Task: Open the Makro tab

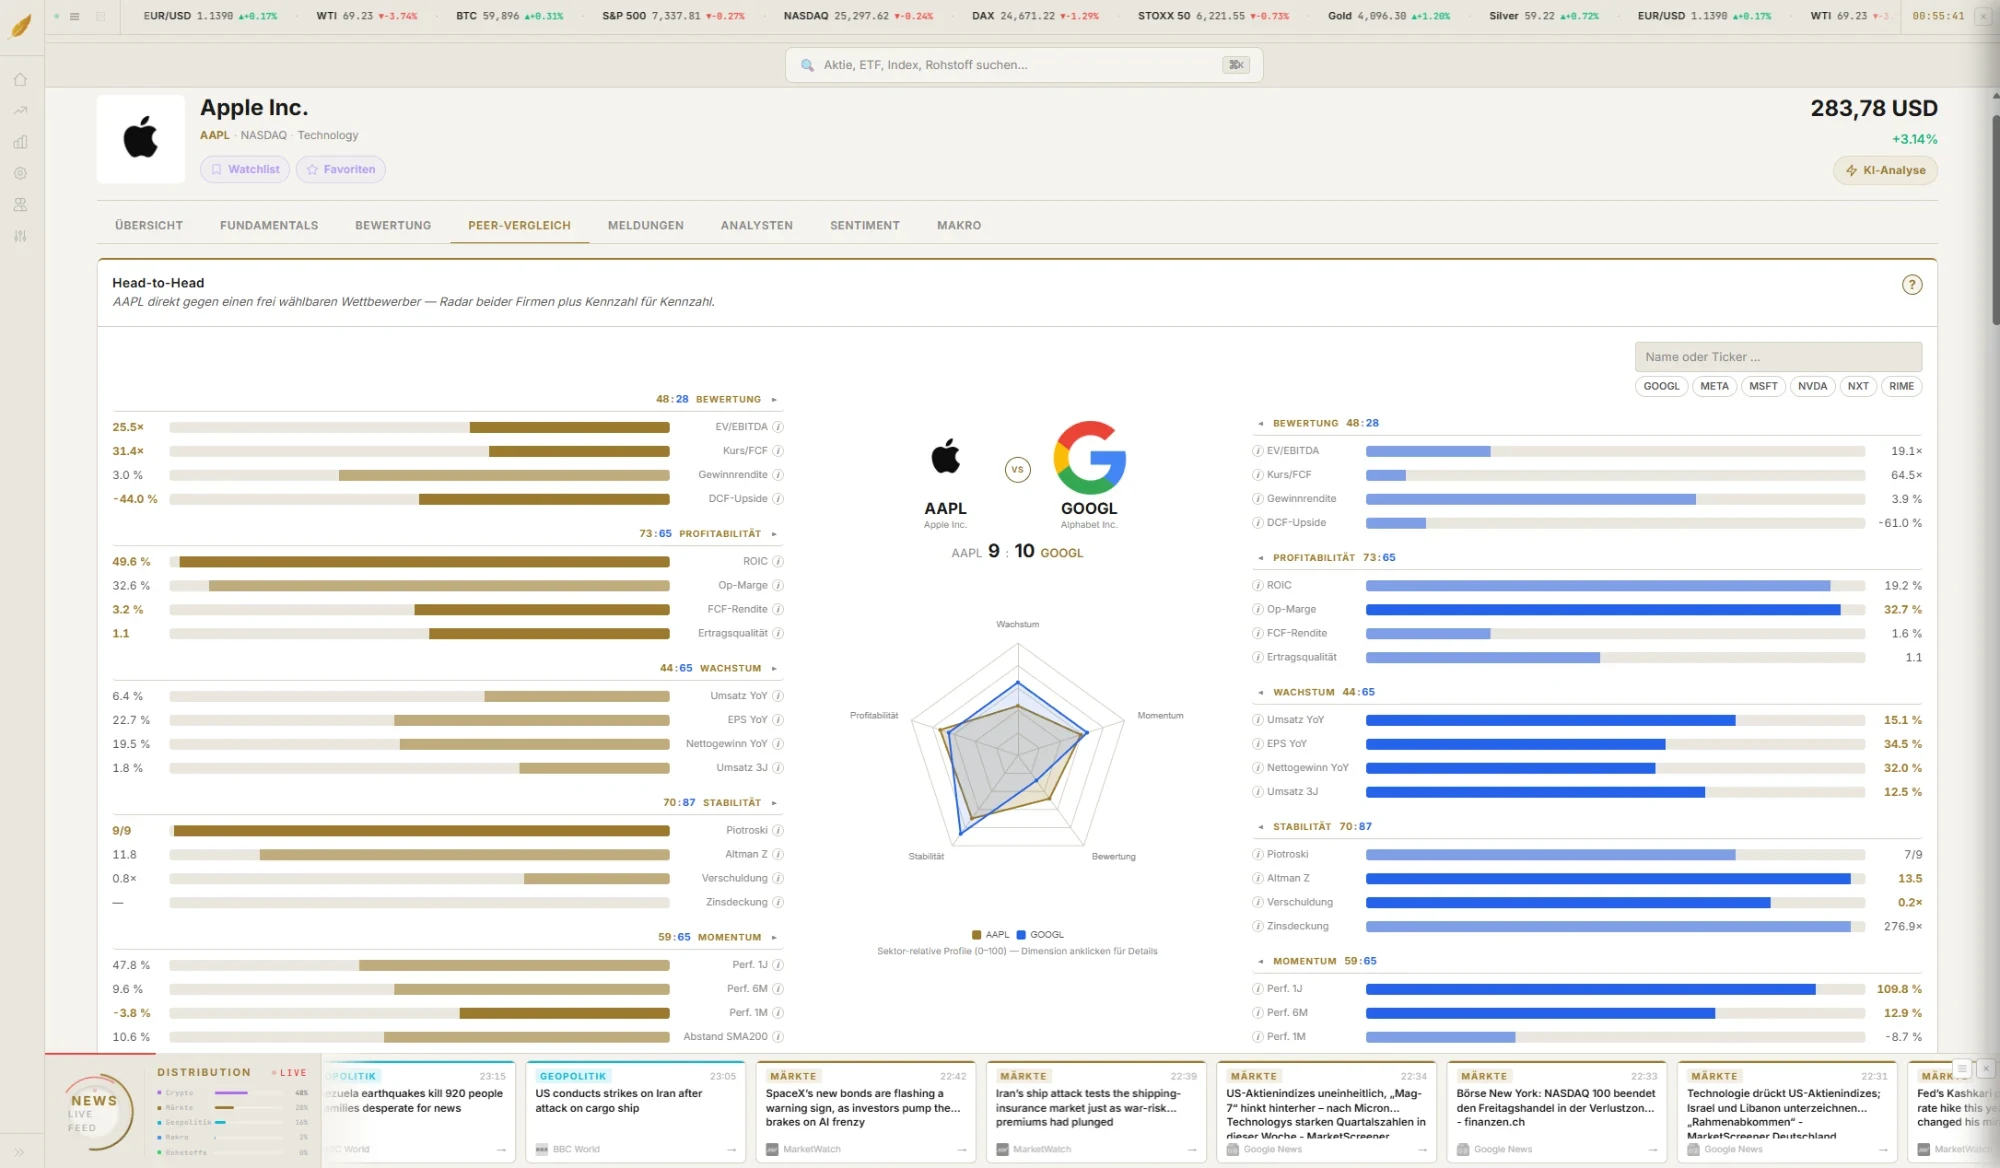Action: click(x=959, y=226)
